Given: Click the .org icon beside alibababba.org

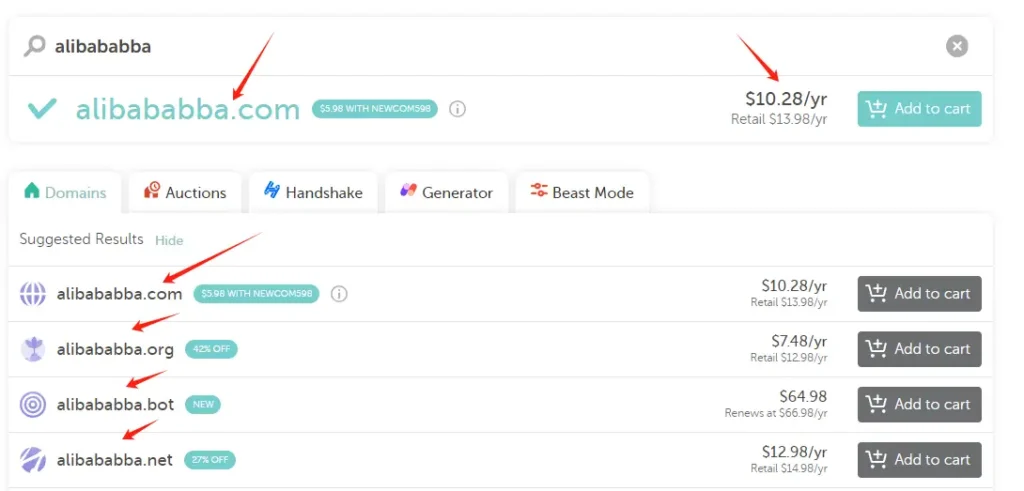Looking at the screenshot, I should pyautogui.click(x=33, y=349).
